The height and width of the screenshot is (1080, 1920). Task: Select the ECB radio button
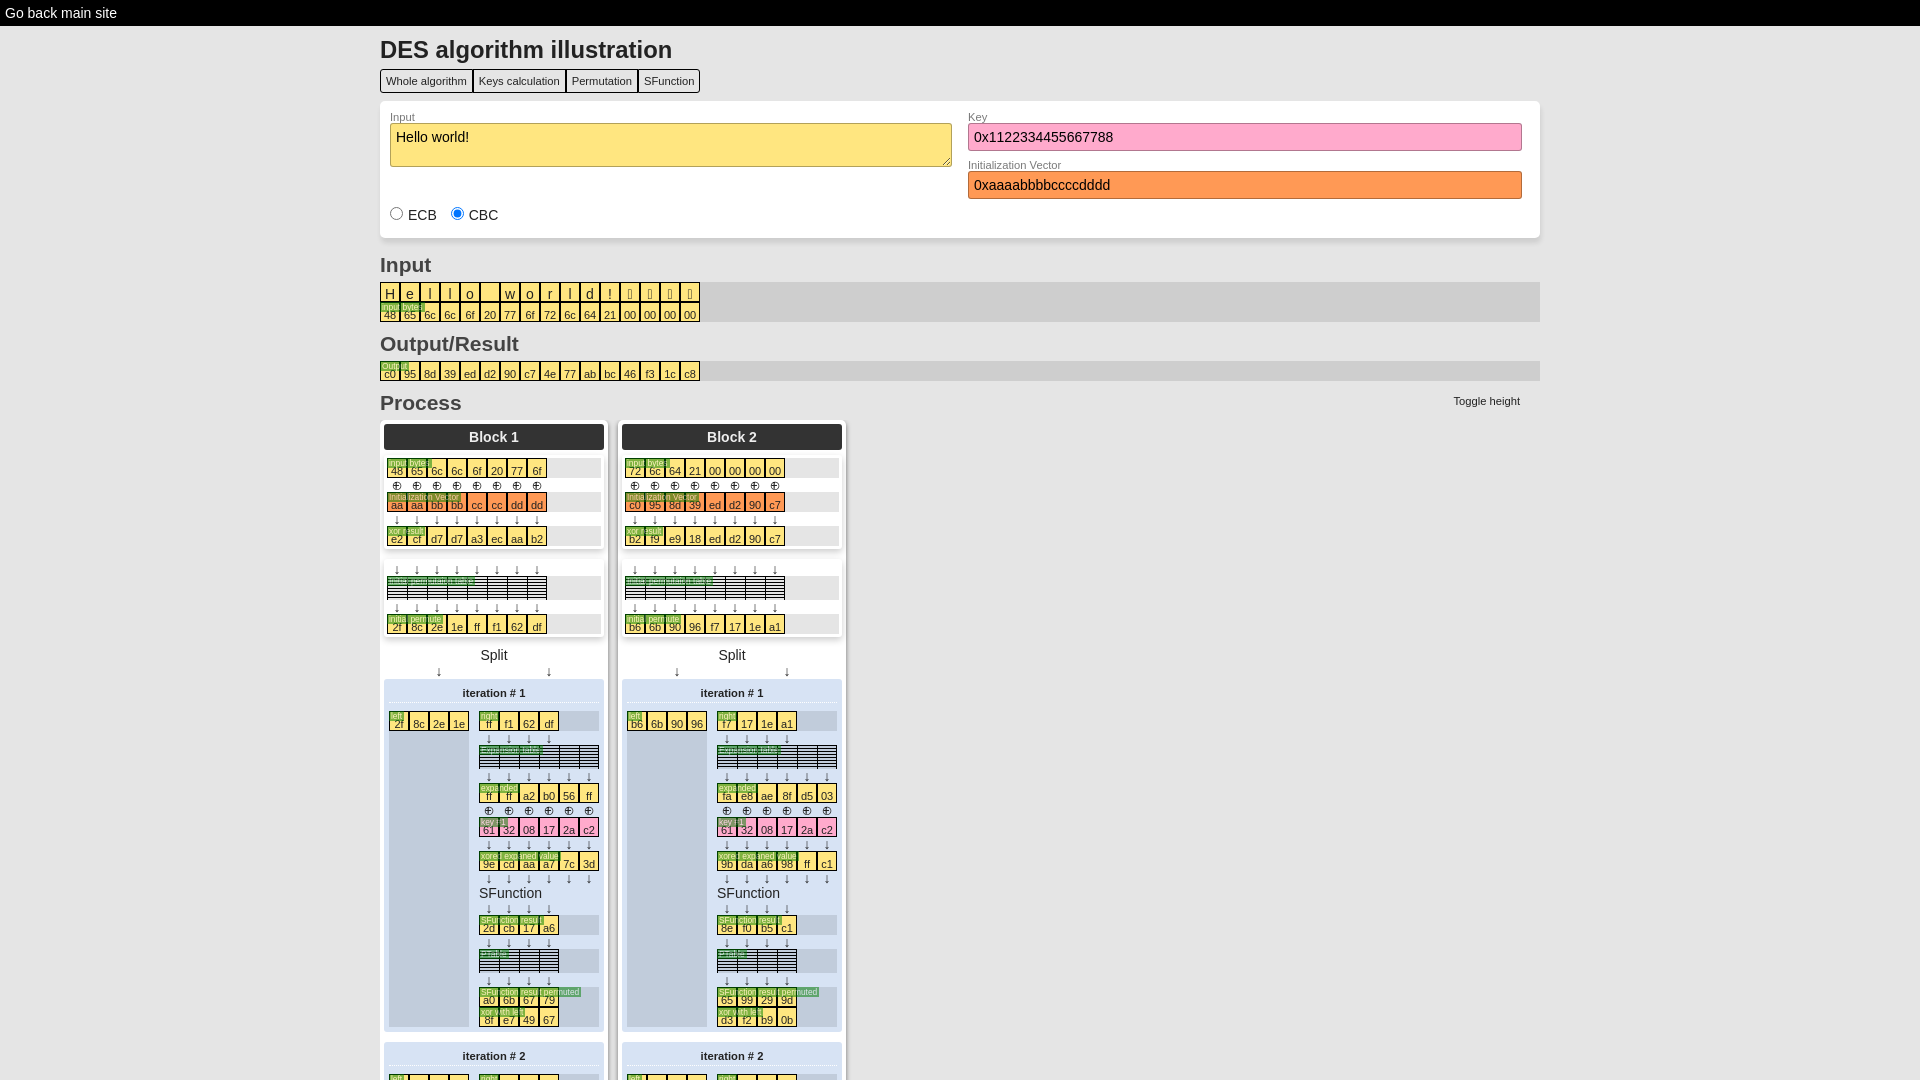point(397,214)
